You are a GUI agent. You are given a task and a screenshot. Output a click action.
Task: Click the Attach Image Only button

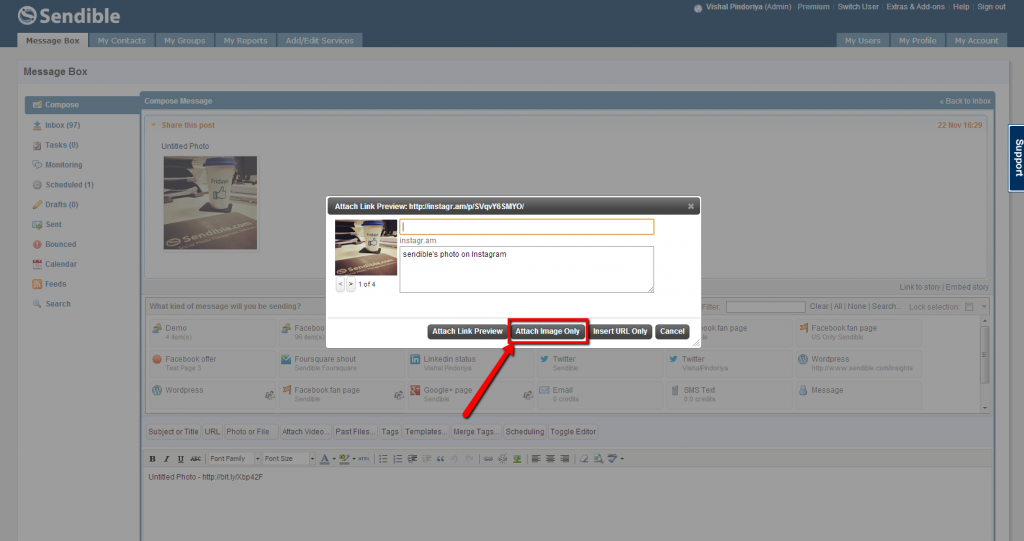[x=547, y=331]
